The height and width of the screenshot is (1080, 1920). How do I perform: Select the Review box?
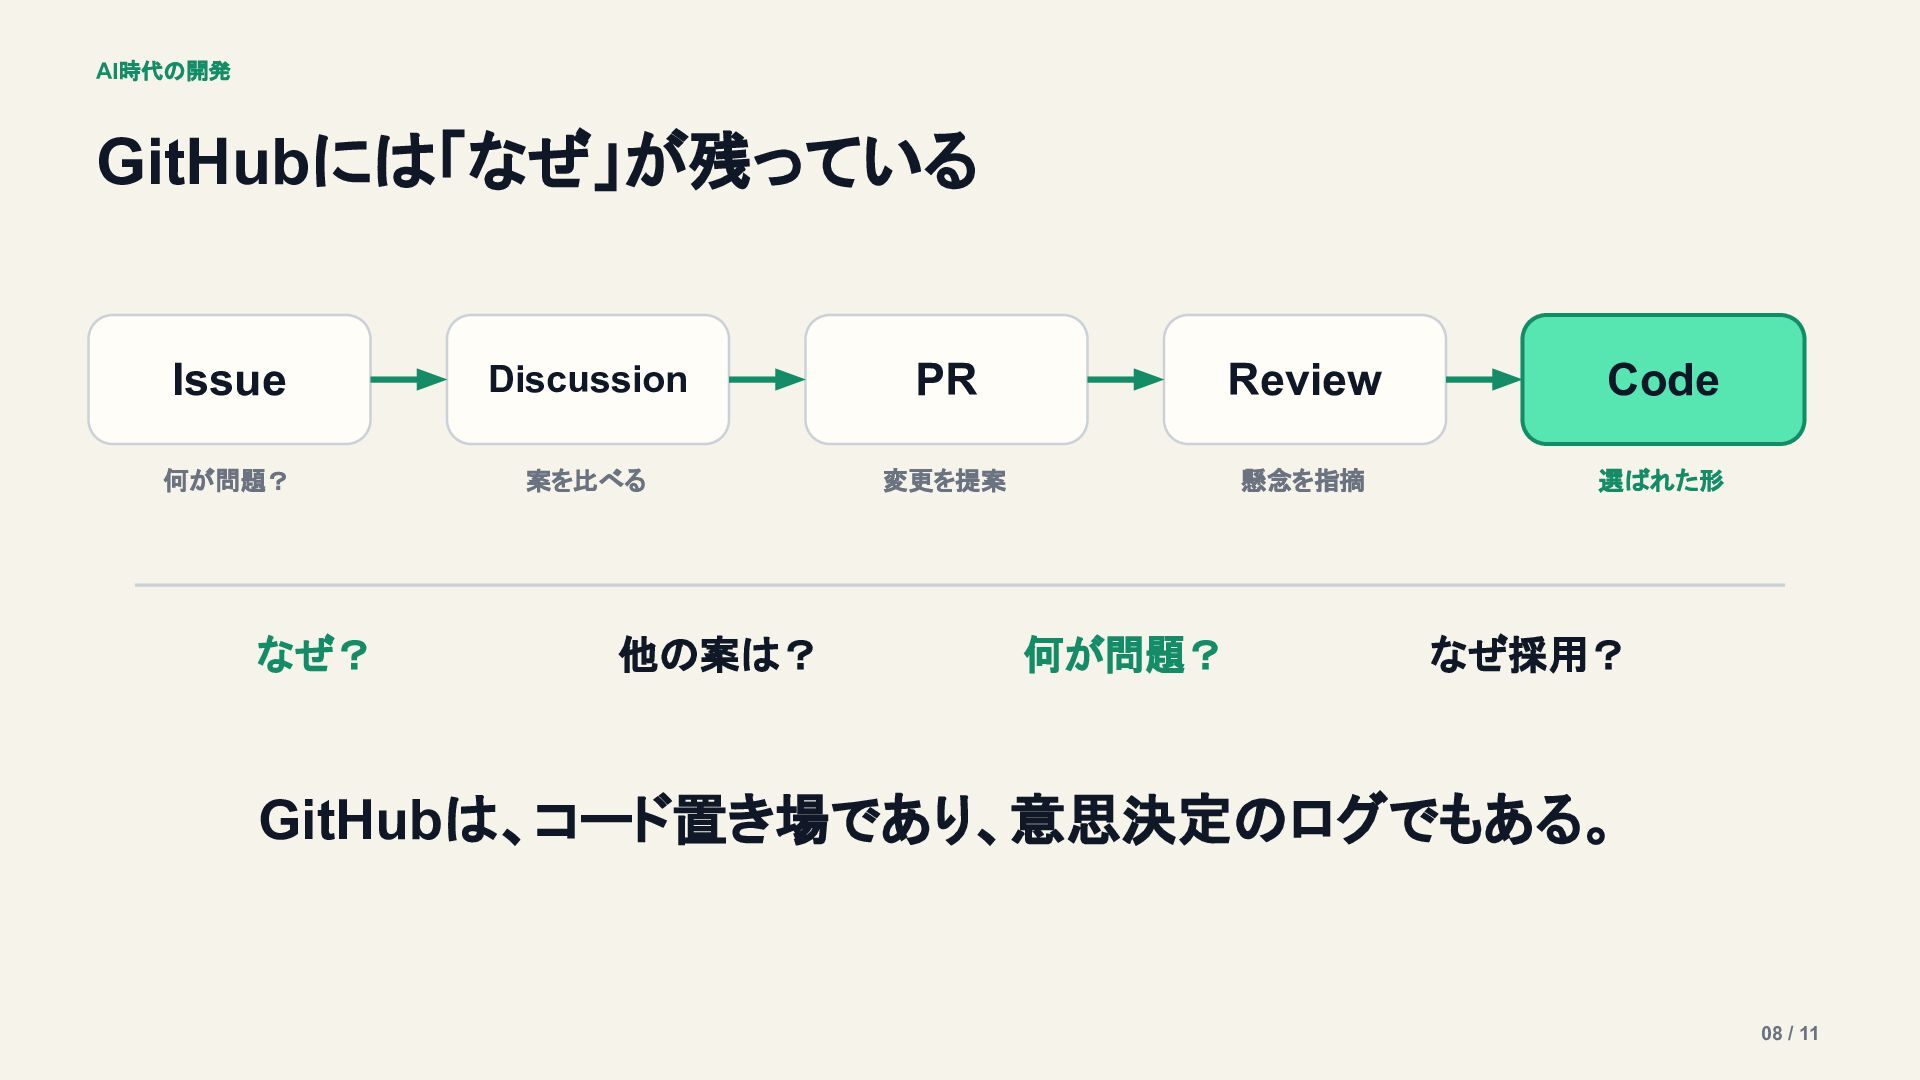click(x=1305, y=380)
